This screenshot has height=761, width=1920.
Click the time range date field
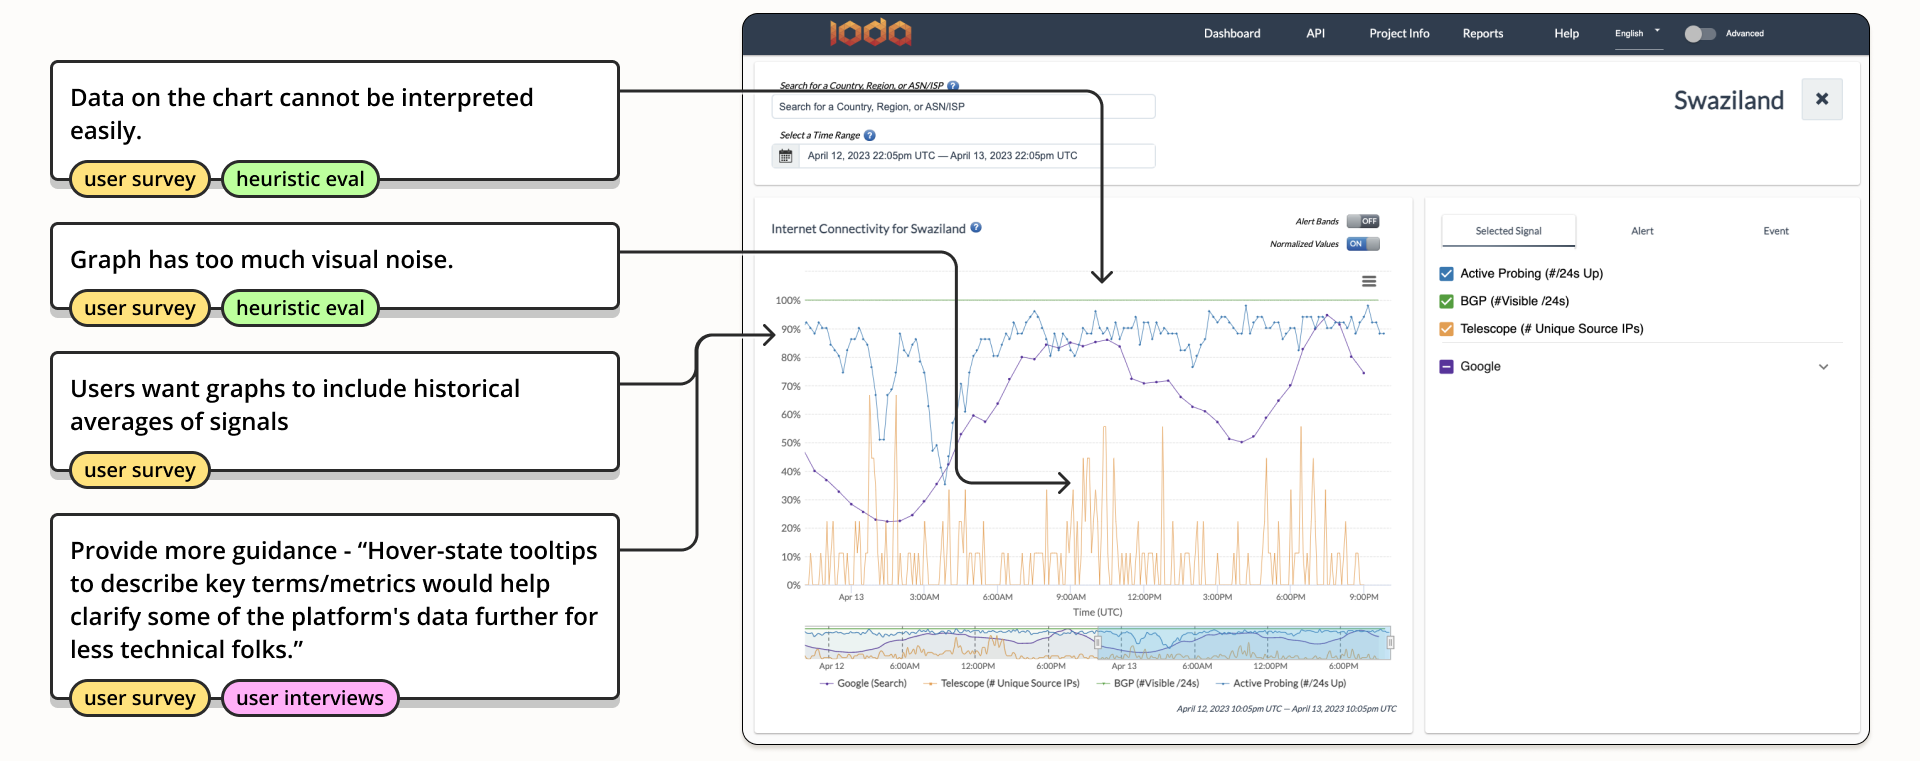(976, 156)
